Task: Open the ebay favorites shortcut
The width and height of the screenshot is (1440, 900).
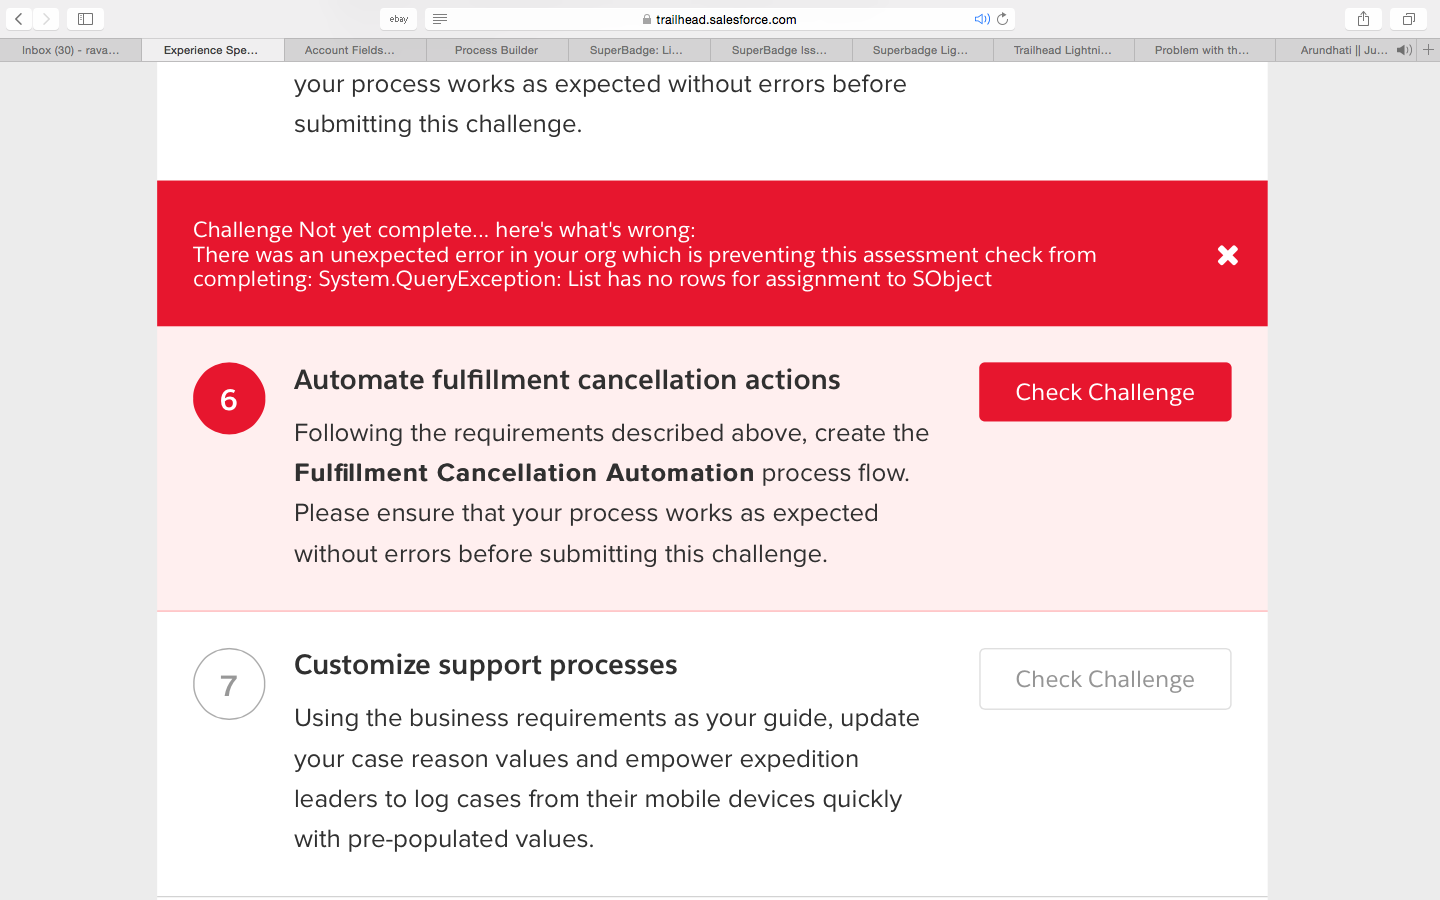Action: coord(399,19)
